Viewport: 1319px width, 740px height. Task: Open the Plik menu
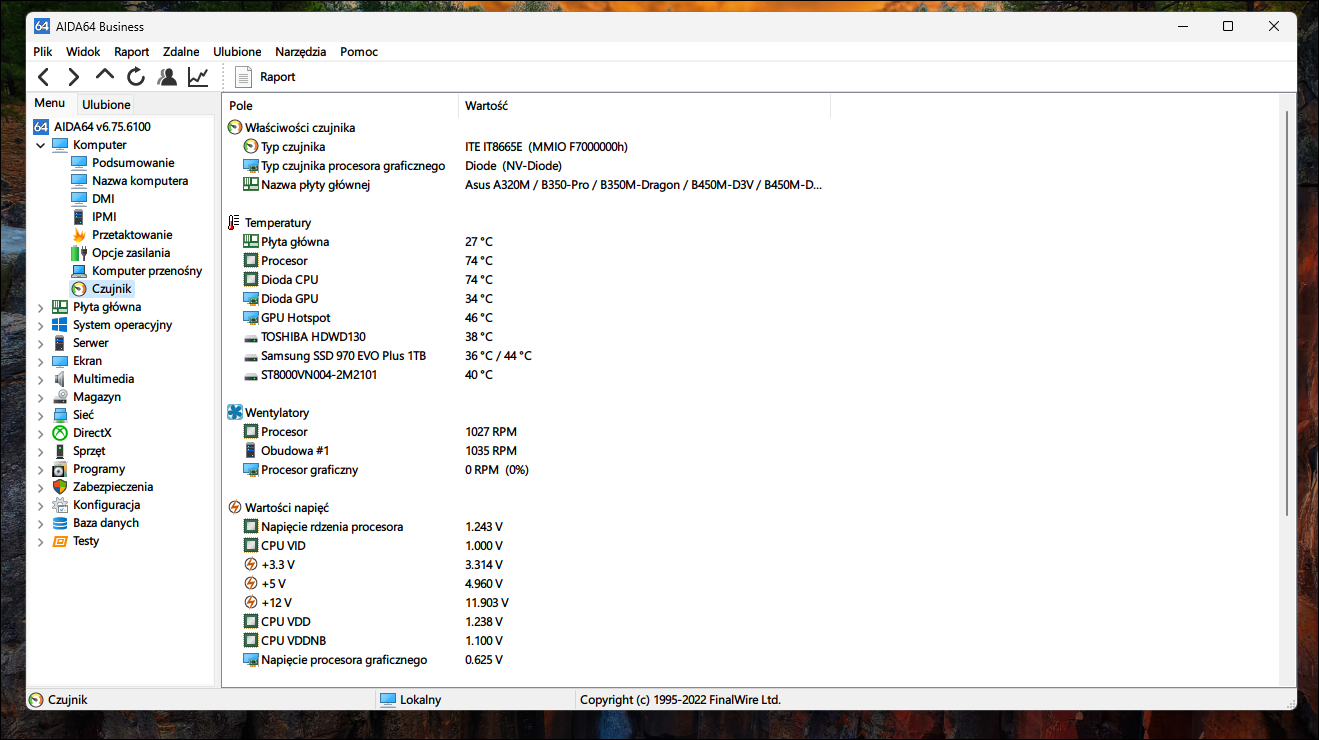pyautogui.click(x=43, y=52)
